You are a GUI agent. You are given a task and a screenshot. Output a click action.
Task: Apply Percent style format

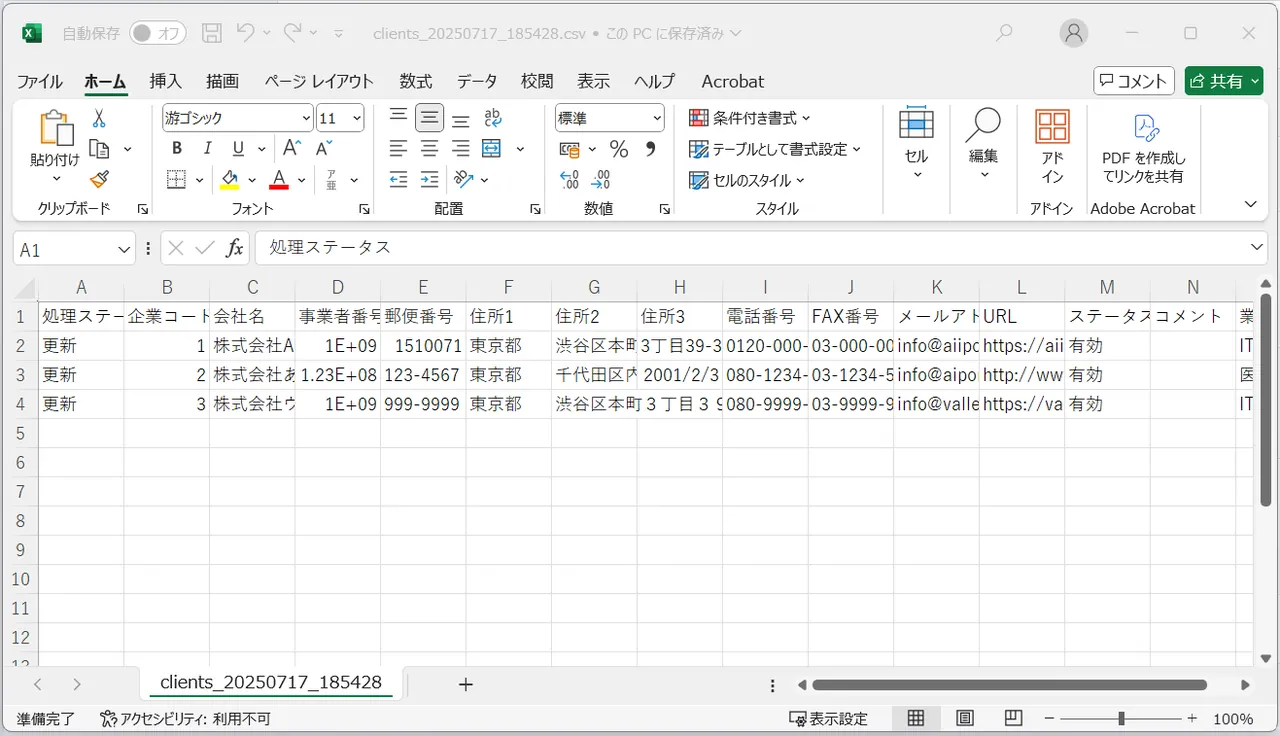coord(619,149)
